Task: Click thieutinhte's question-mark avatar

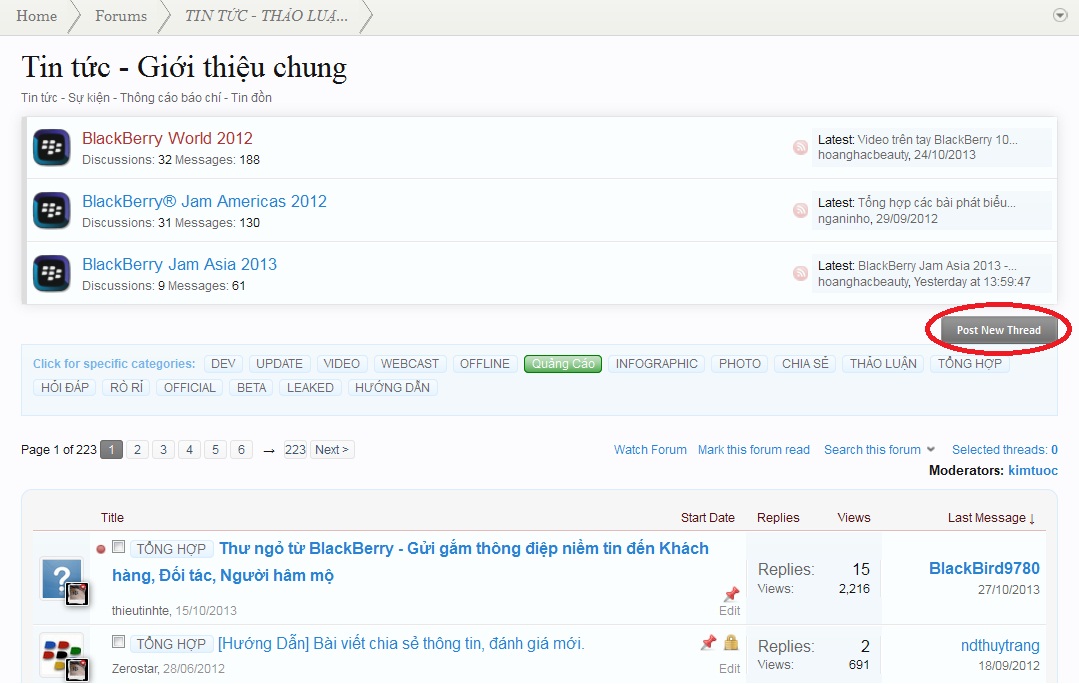Action: (61, 578)
